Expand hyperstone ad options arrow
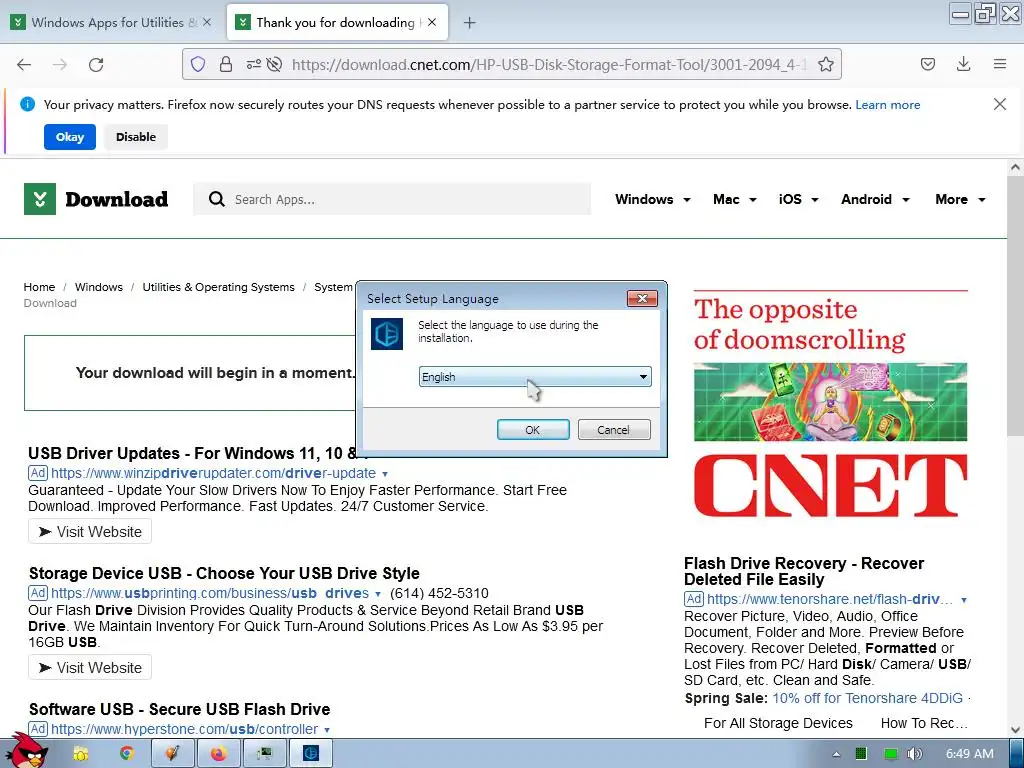This screenshot has width=1024, height=768. pyautogui.click(x=327, y=729)
